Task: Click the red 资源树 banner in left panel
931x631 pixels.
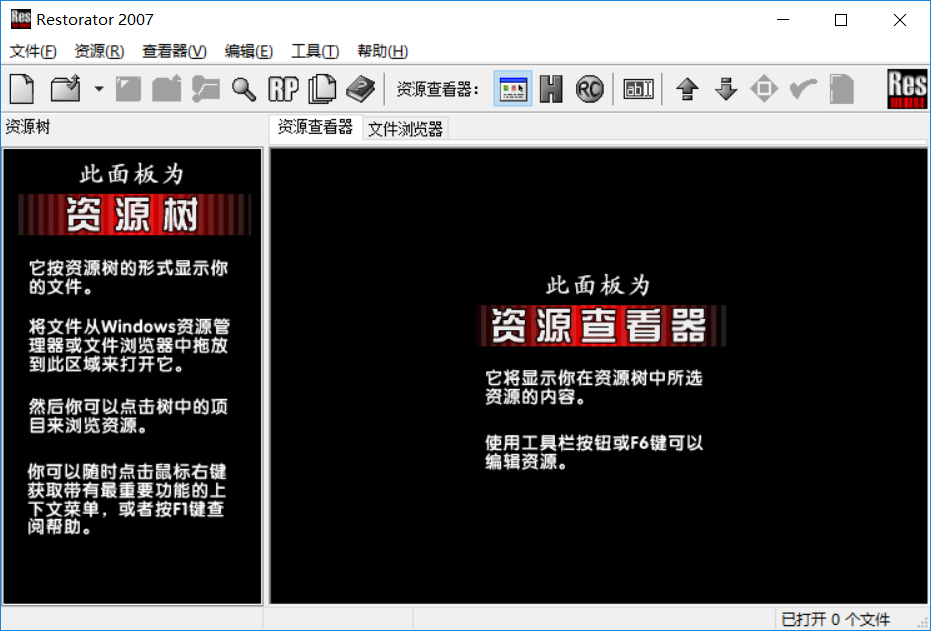Action: click(134, 214)
